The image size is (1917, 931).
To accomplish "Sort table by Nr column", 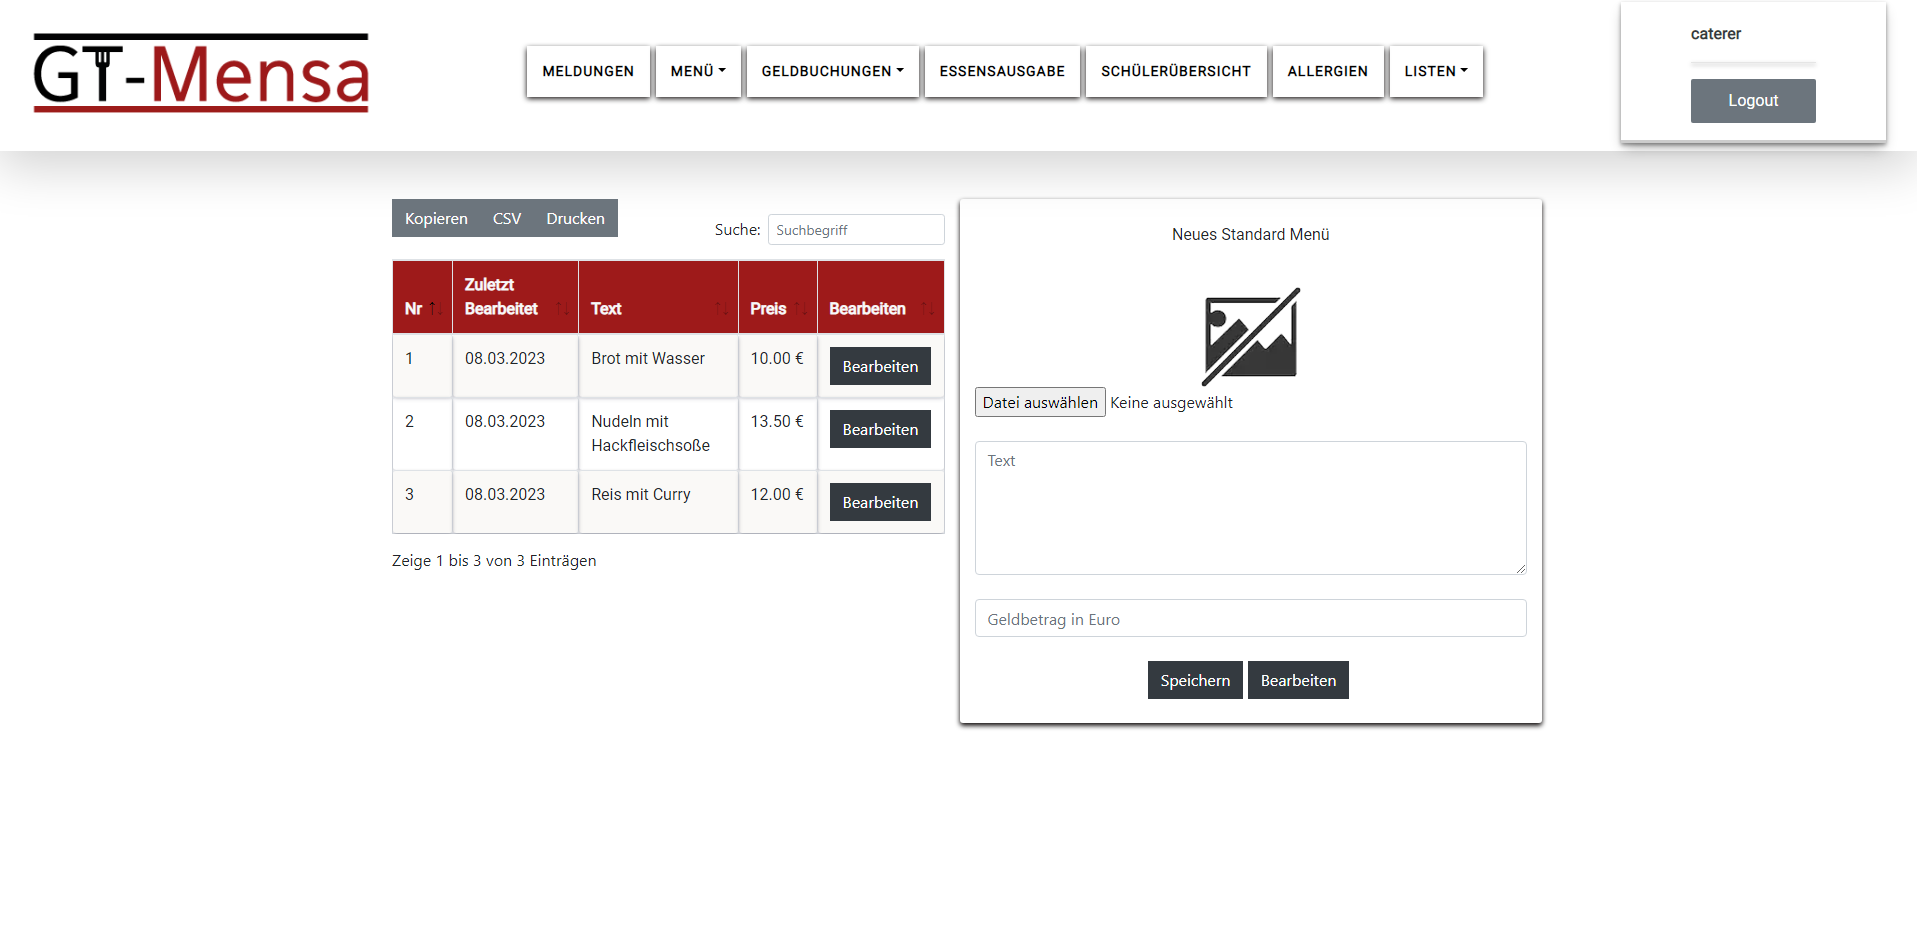I will (x=421, y=308).
